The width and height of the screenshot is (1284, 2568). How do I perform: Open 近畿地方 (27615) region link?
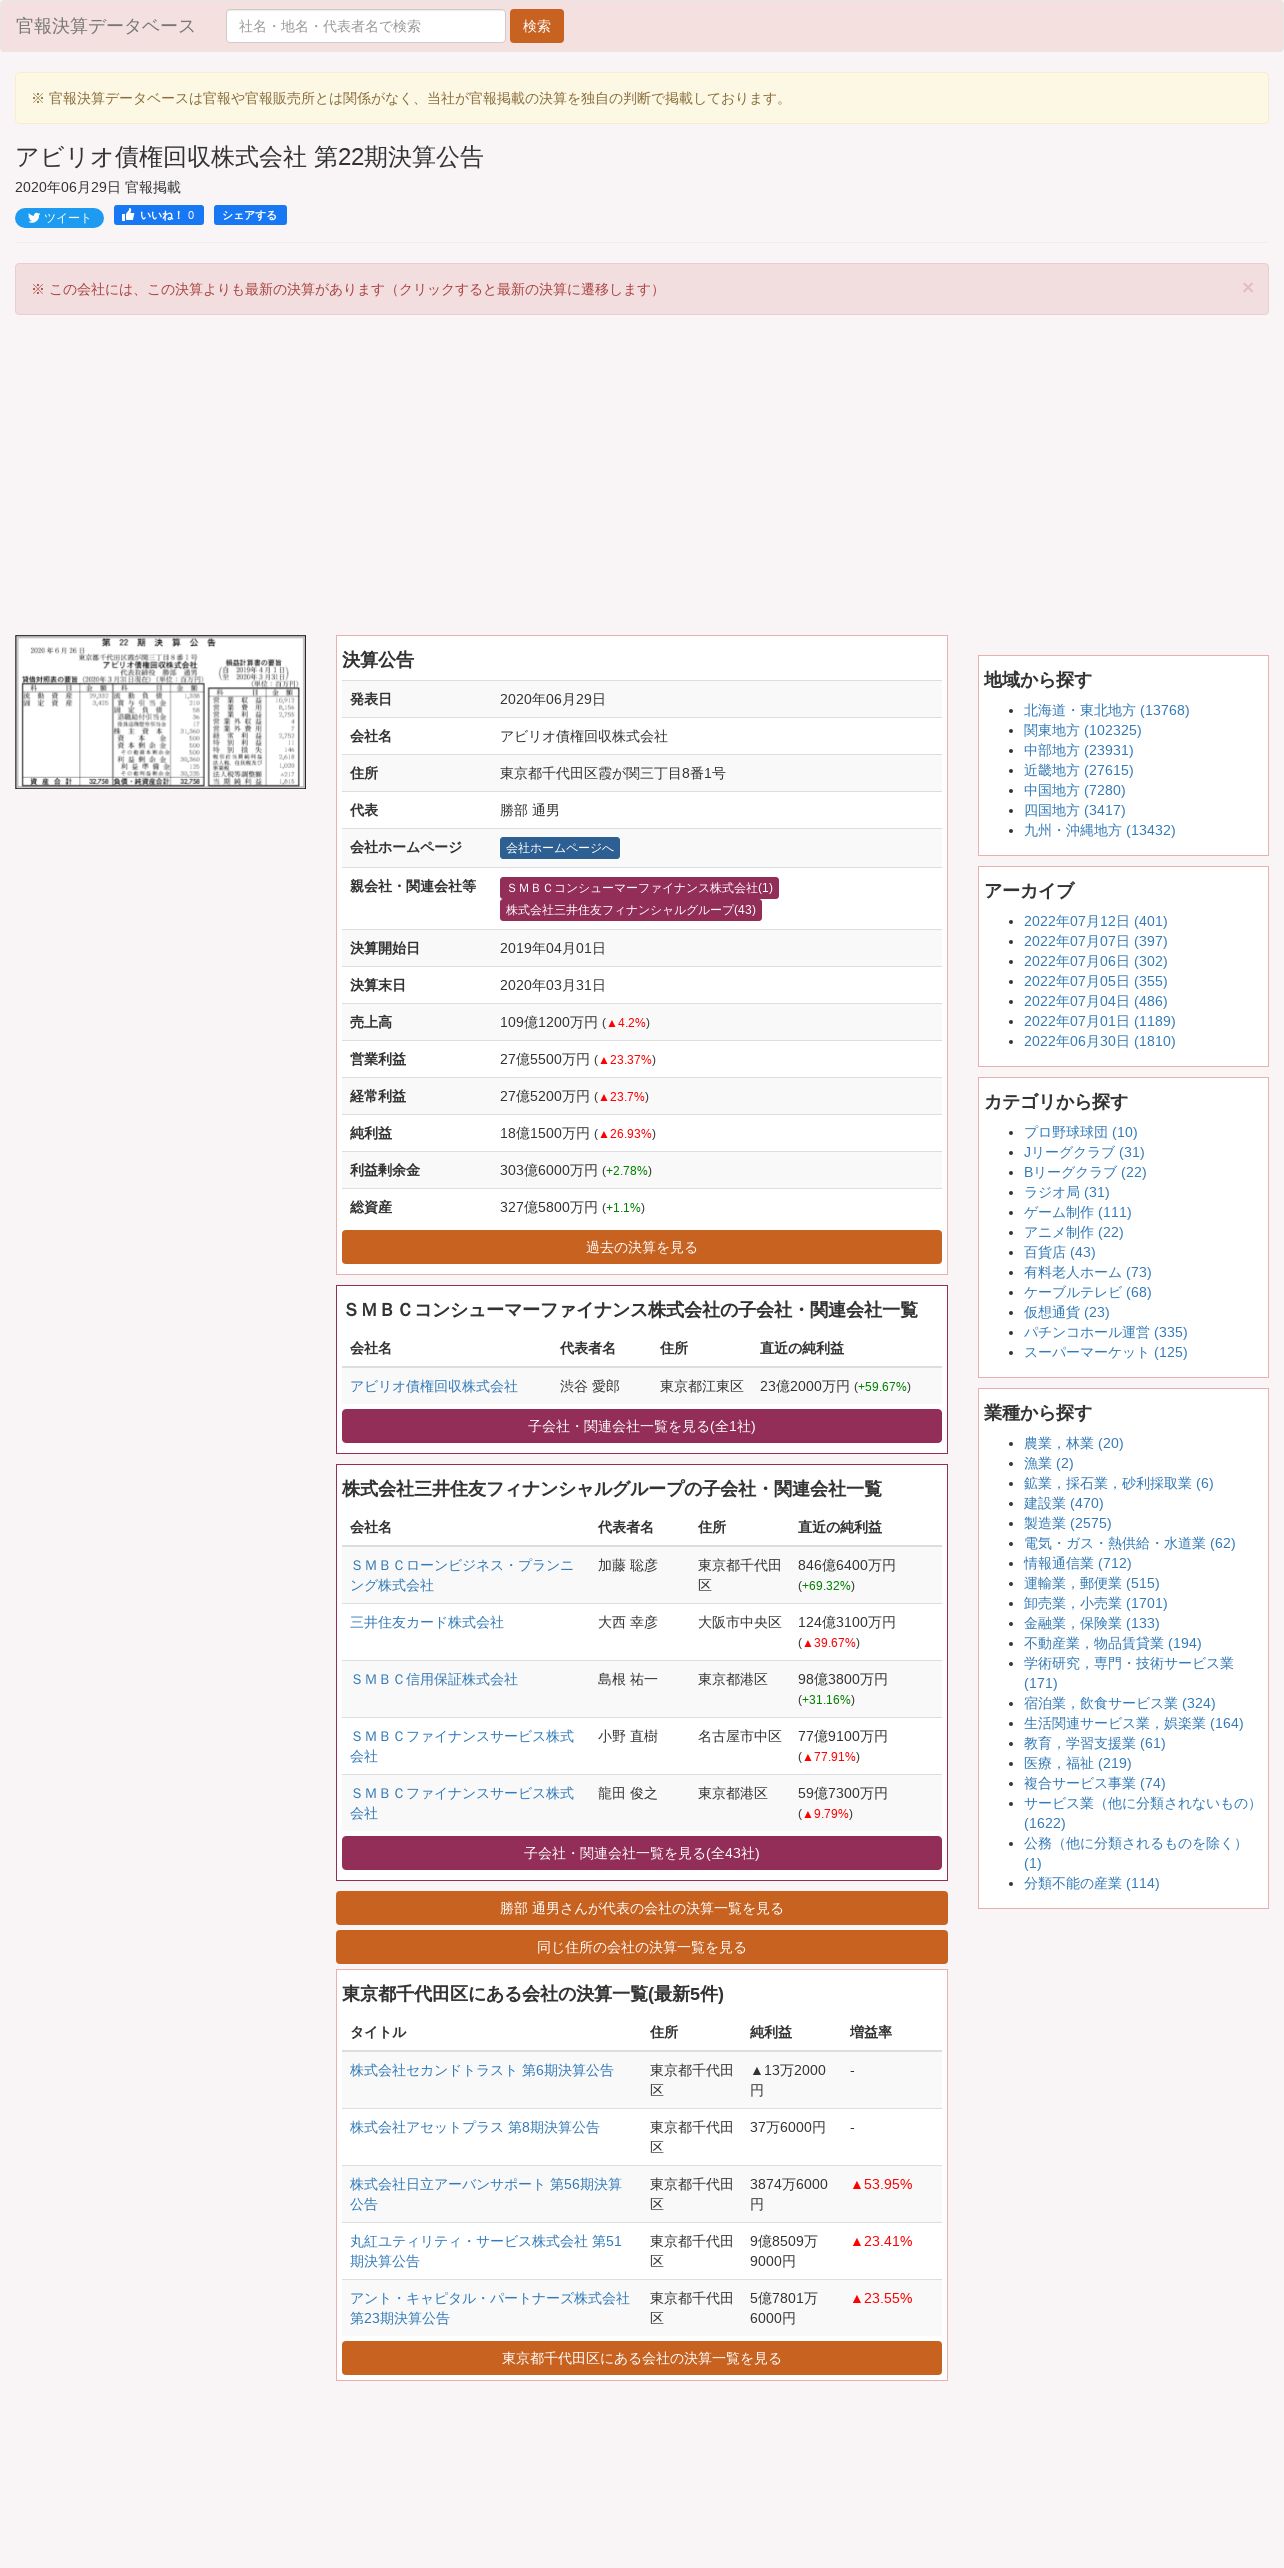[x=1078, y=770]
